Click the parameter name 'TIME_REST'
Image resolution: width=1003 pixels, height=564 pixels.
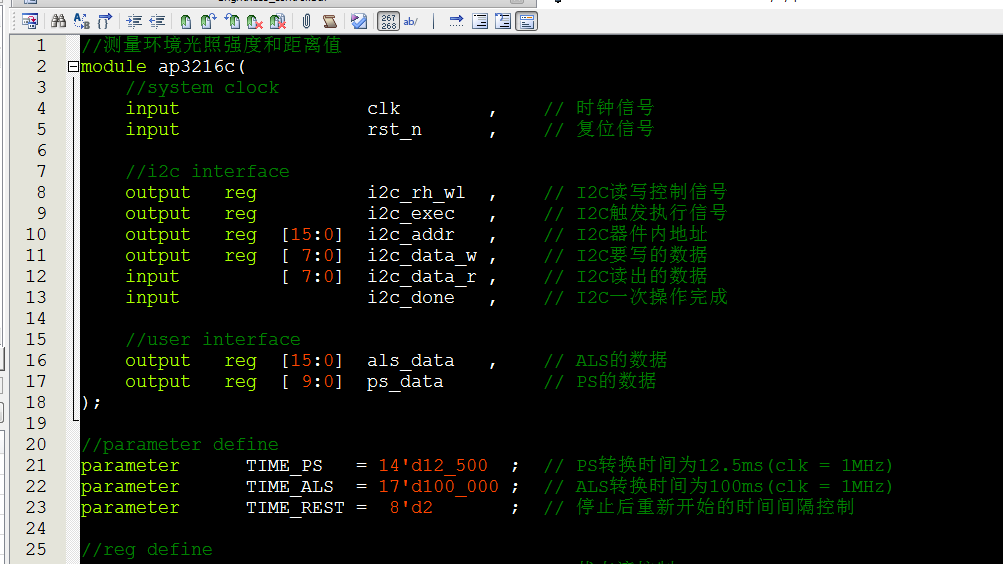(x=296, y=508)
